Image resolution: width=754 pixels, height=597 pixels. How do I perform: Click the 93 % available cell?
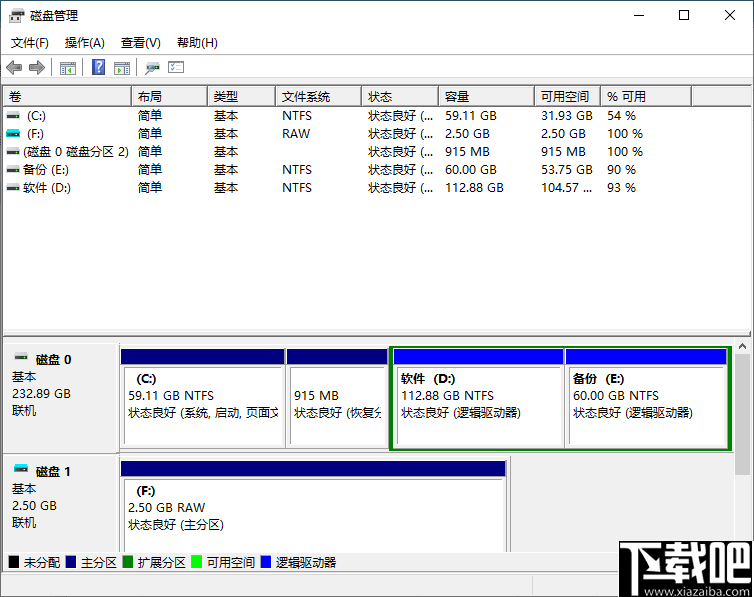tap(621, 188)
